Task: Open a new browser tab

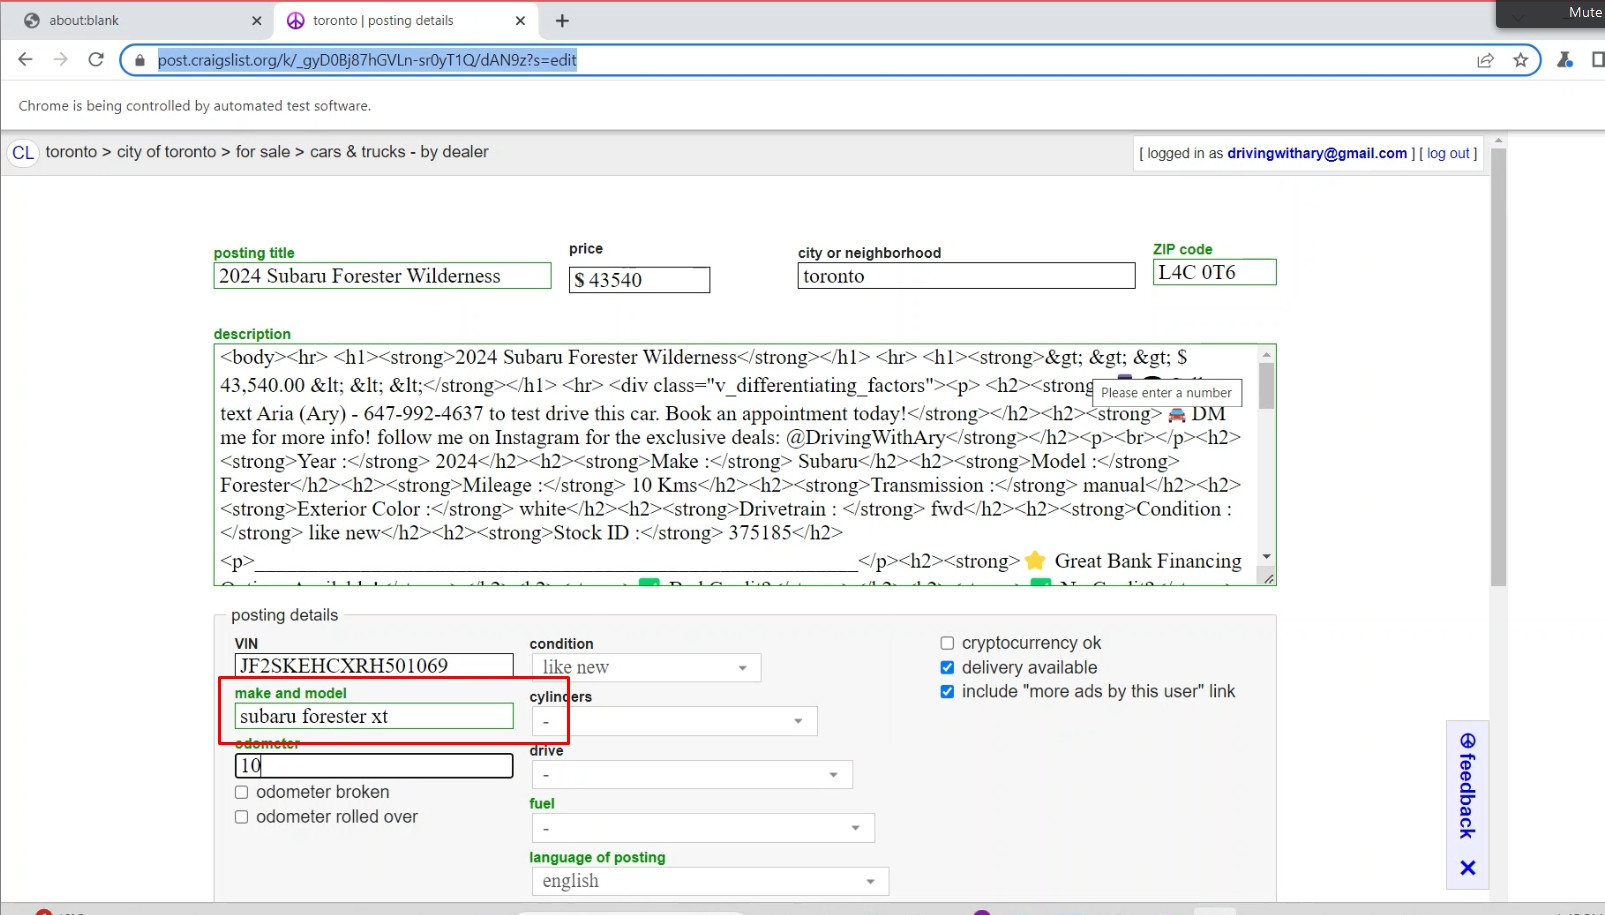Action: (x=562, y=20)
